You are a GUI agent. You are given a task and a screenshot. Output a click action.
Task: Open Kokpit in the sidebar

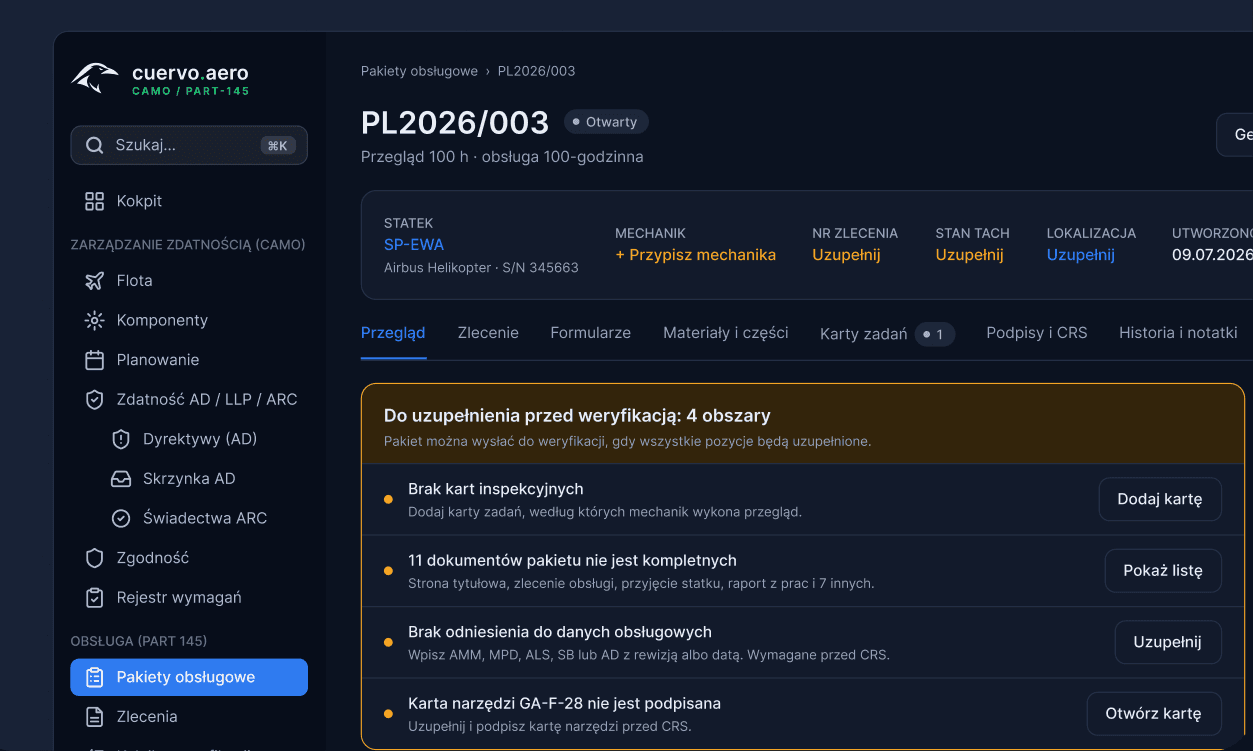point(189,201)
